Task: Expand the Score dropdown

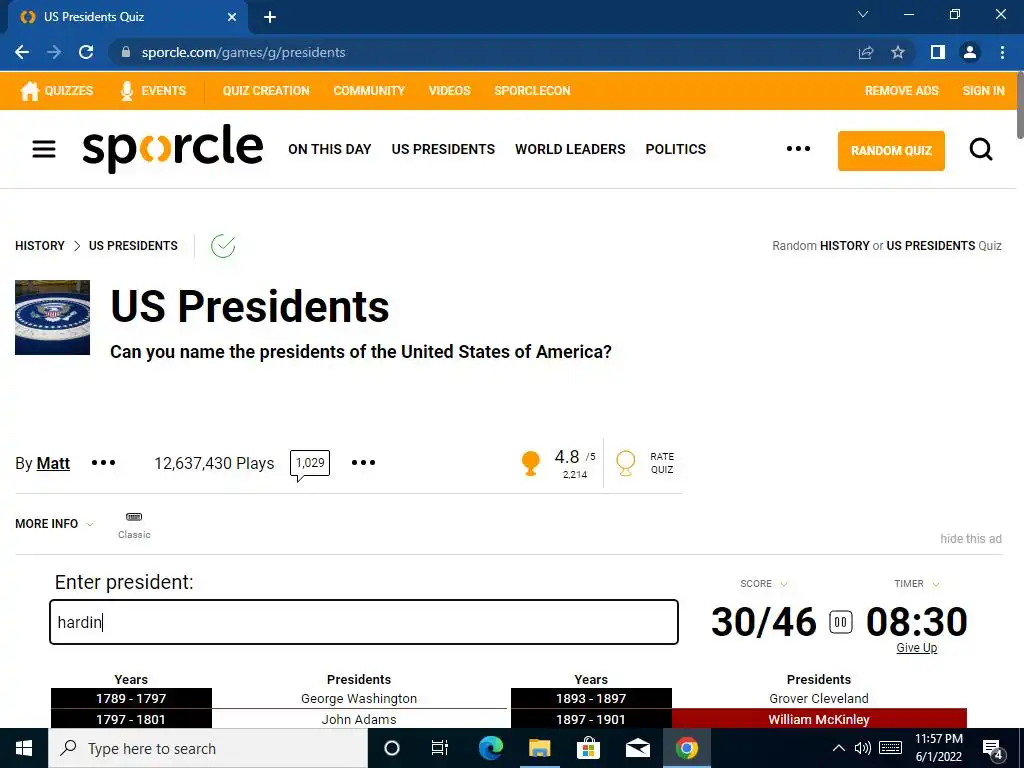Action: [x=763, y=584]
